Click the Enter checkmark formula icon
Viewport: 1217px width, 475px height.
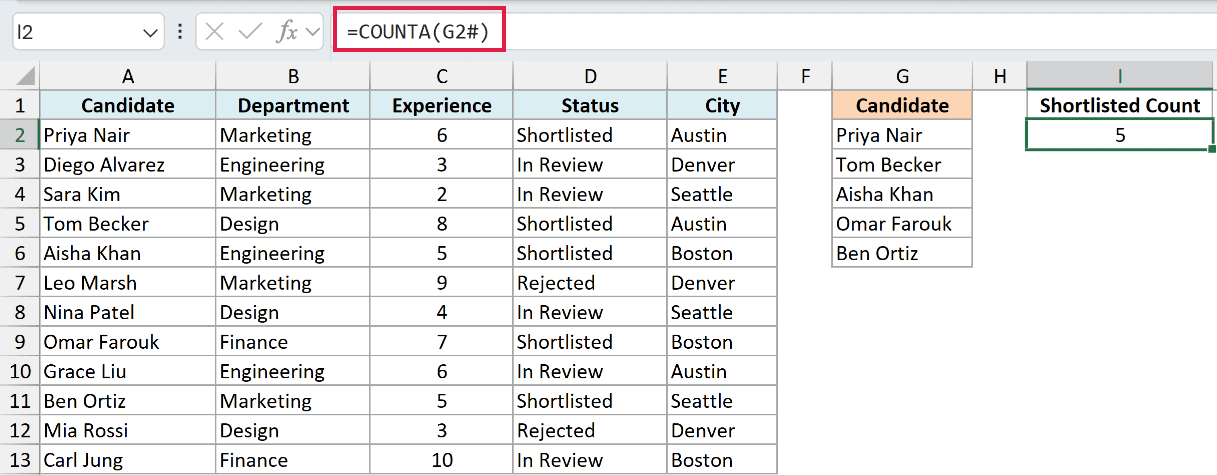(x=250, y=31)
